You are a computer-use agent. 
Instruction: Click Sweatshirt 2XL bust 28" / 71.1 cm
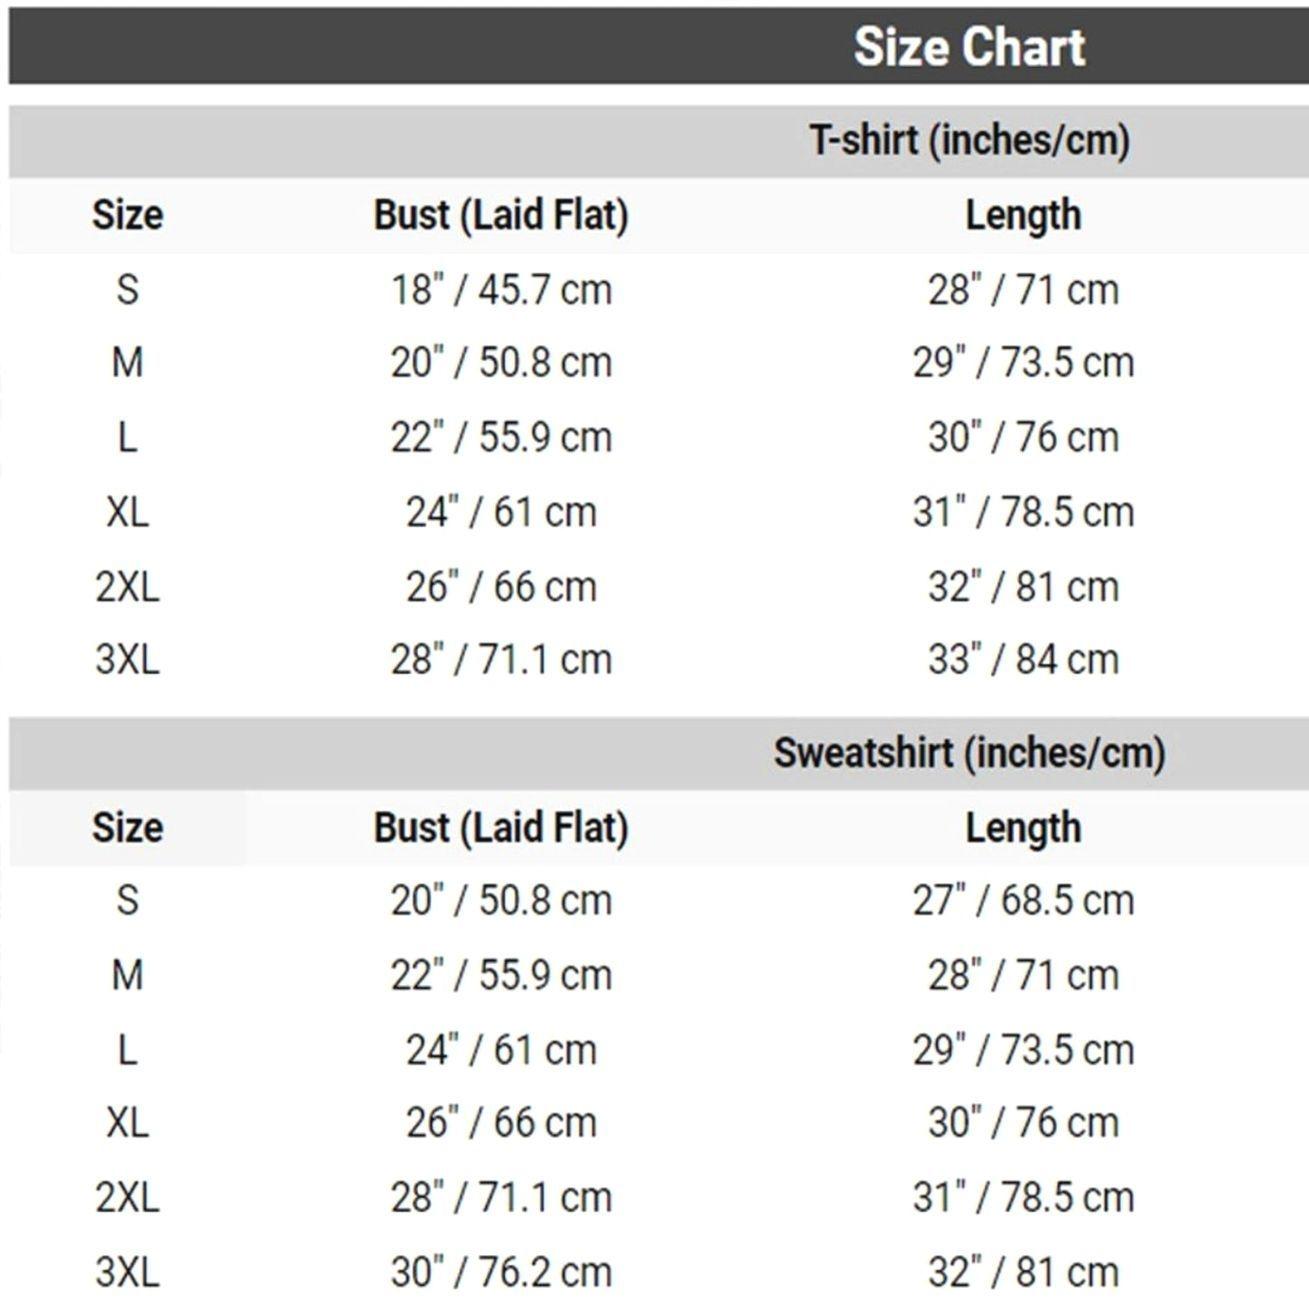501,1197
